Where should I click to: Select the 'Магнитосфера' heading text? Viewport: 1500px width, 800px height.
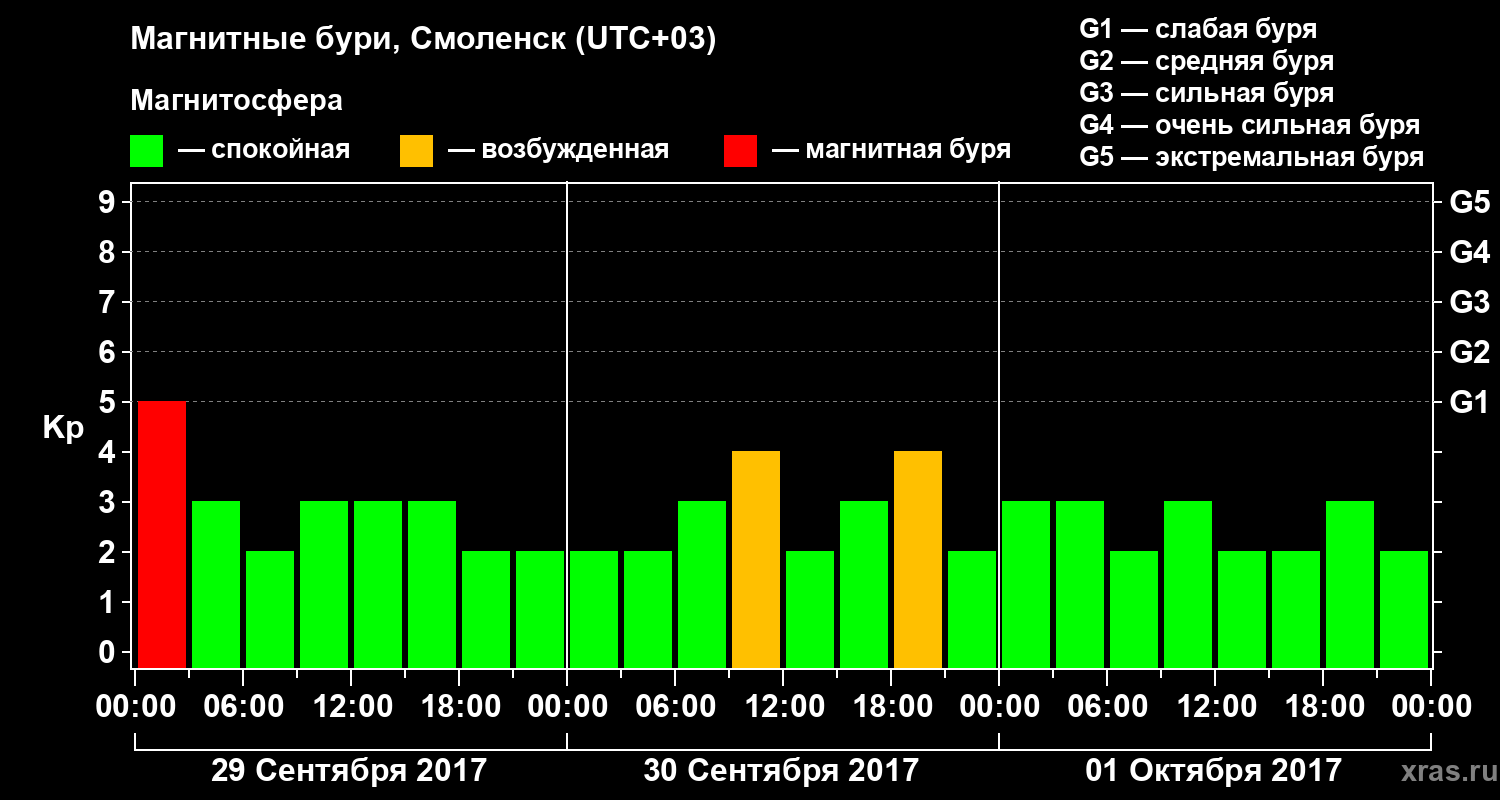[236, 101]
